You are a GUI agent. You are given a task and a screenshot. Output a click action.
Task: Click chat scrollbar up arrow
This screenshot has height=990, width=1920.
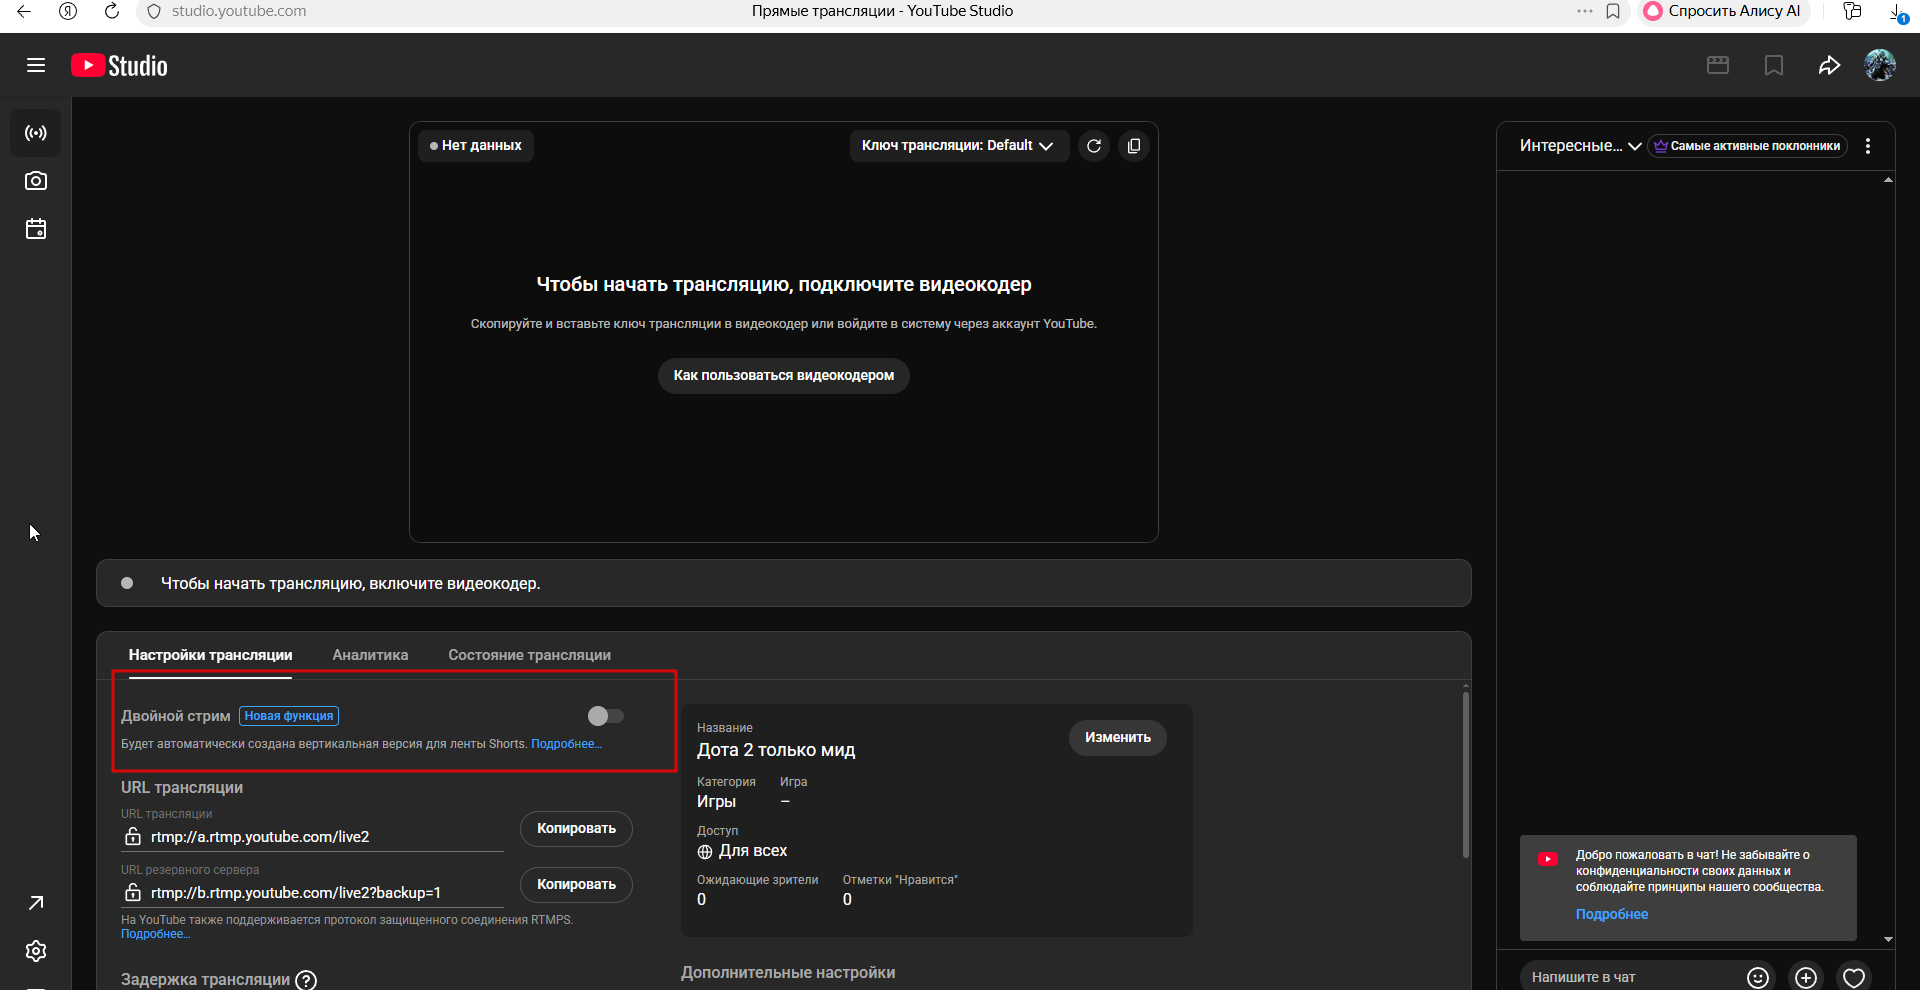[x=1888, y=180]
